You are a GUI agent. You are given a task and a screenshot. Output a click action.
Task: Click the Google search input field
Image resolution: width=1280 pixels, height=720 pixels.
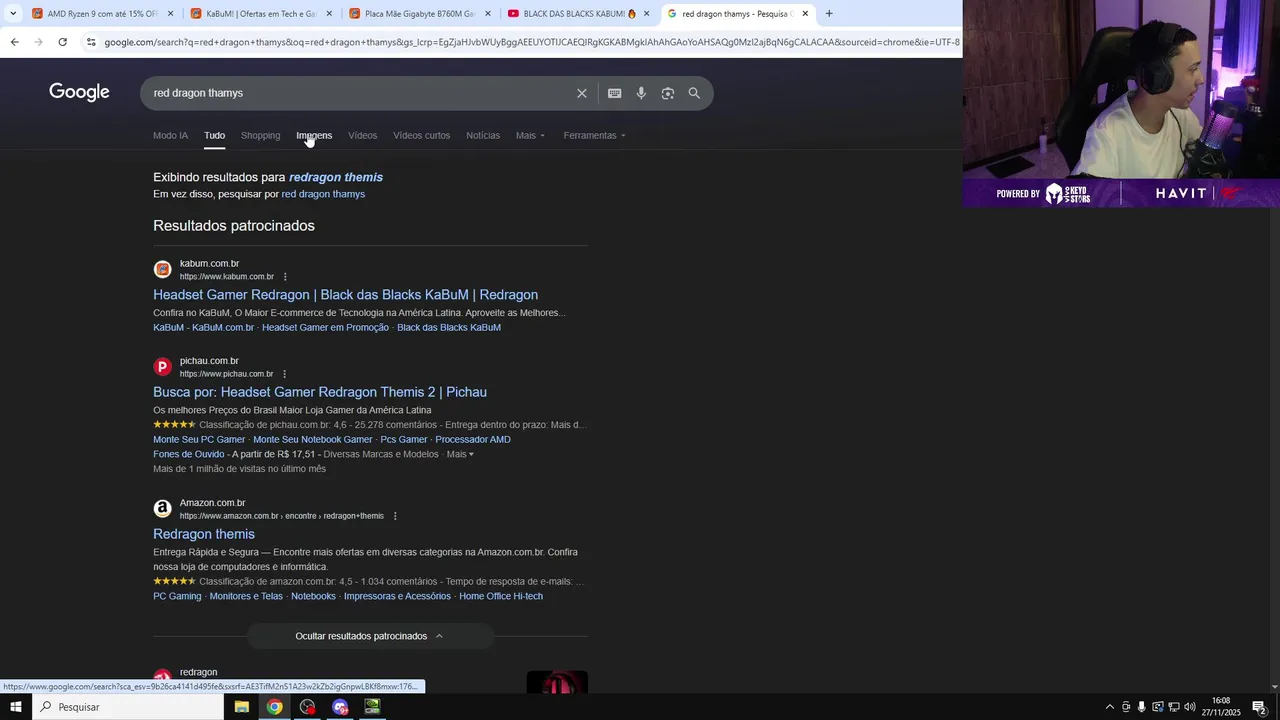(360, 93)
